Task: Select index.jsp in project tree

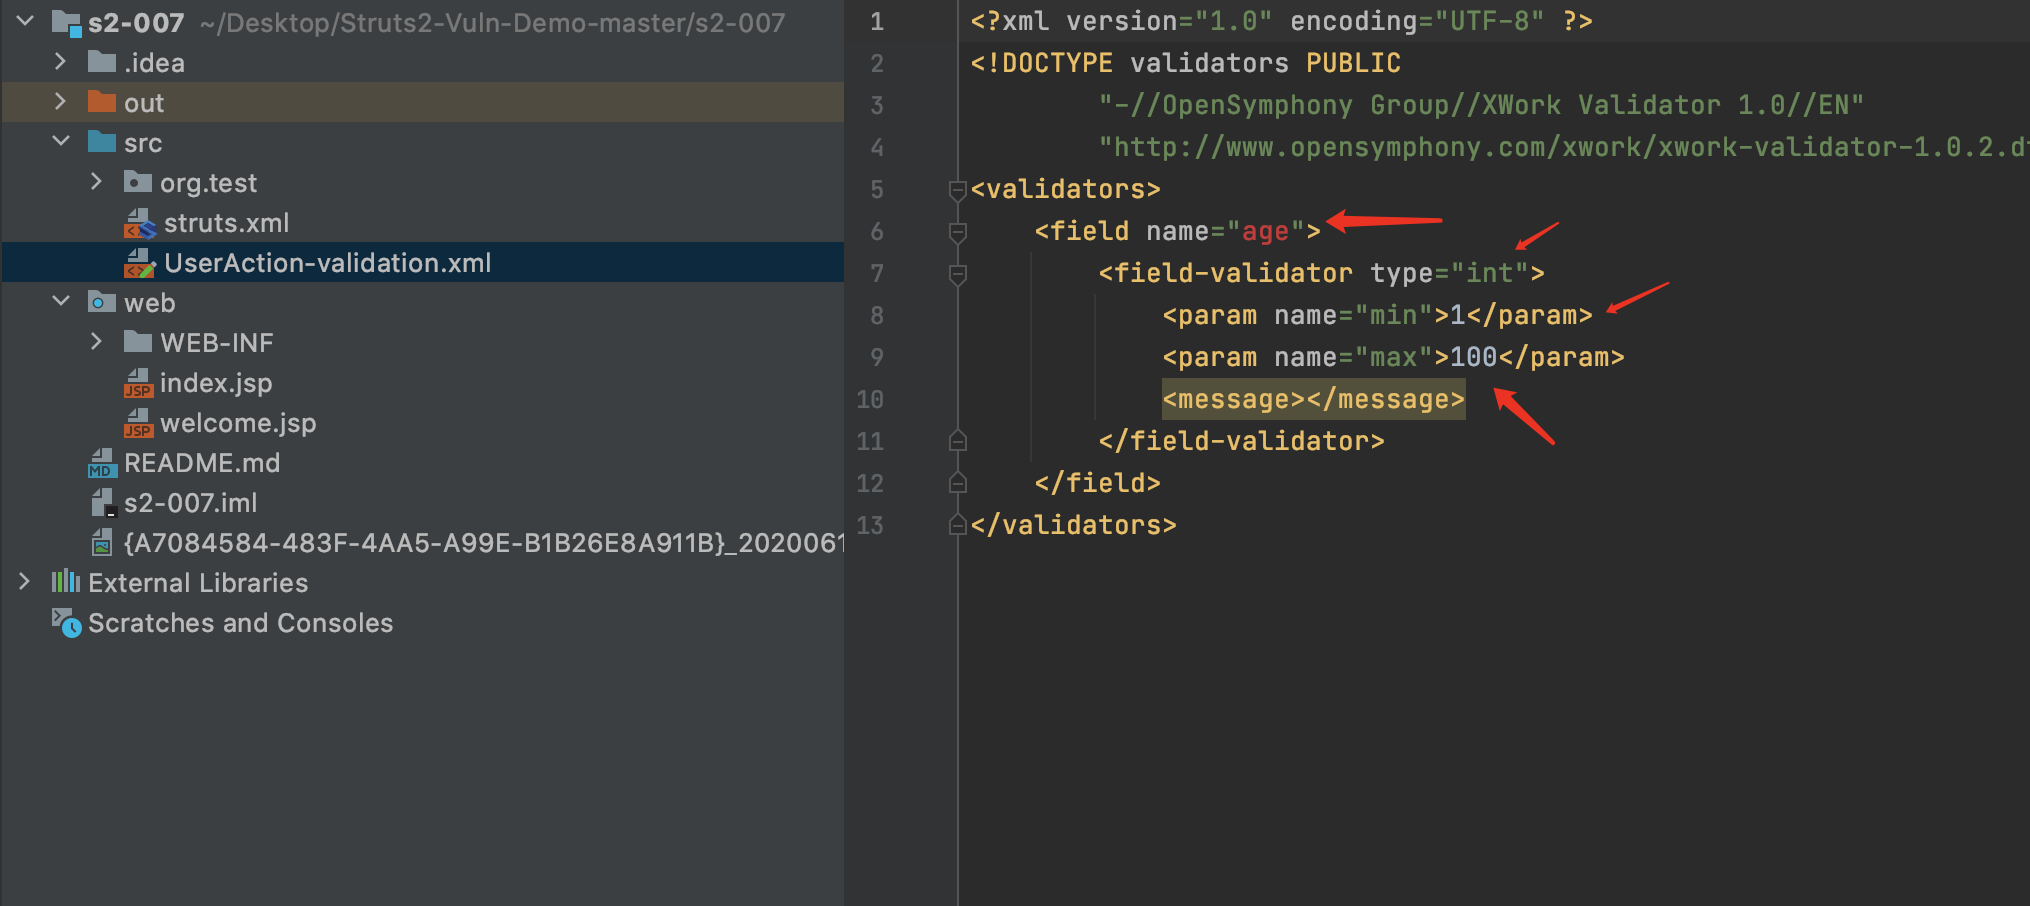Action: click(216, 383)
